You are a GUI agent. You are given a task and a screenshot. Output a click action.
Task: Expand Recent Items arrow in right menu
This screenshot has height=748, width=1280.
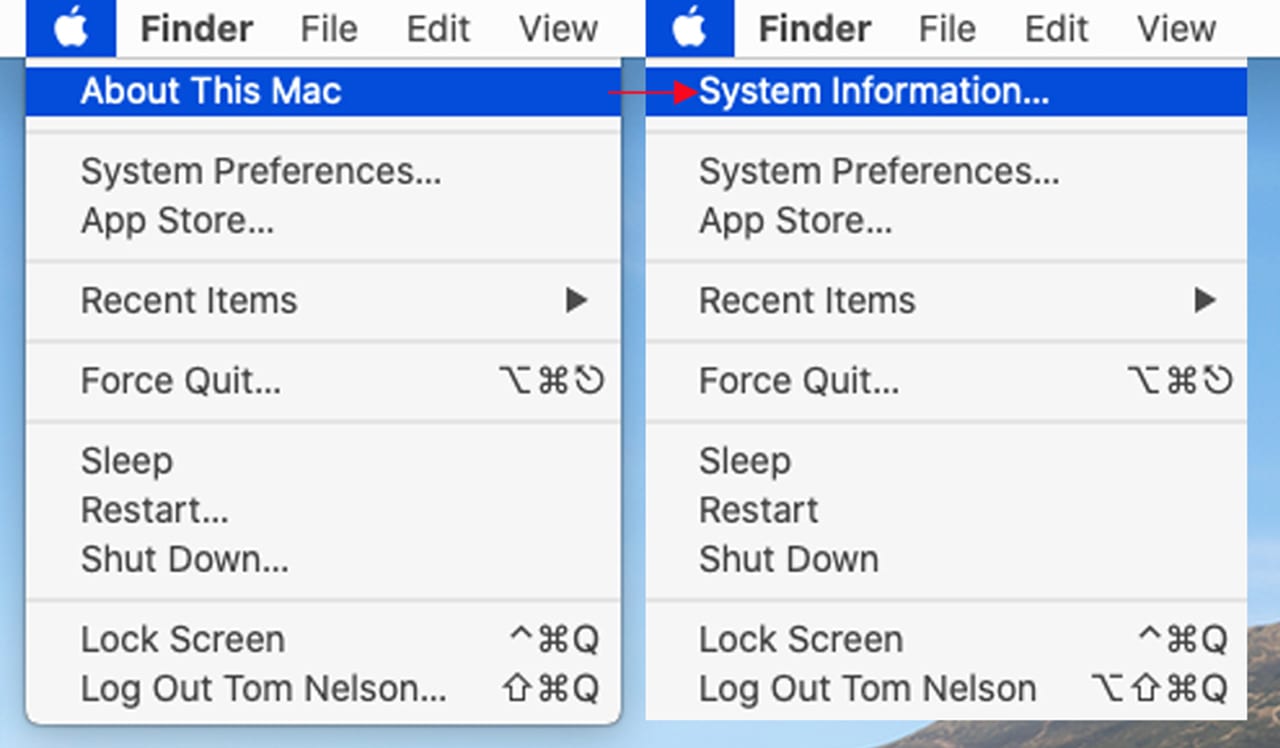click(1205, 300)
